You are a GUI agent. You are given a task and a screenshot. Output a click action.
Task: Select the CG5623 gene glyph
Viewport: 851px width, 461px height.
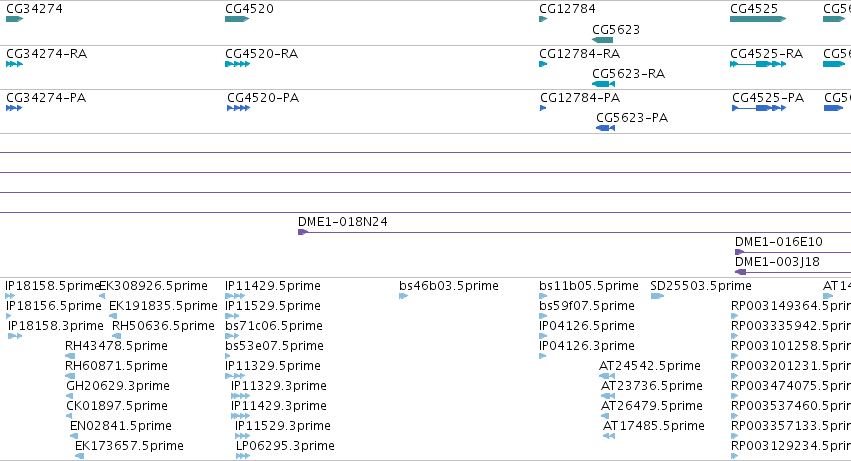pyautogui.click(x=602, y=40)
